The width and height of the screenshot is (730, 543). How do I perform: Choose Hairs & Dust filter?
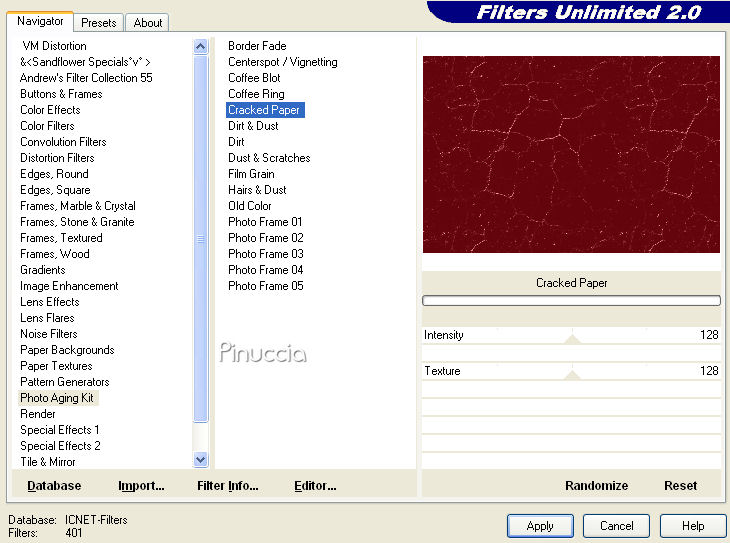[x=257, y=190]
